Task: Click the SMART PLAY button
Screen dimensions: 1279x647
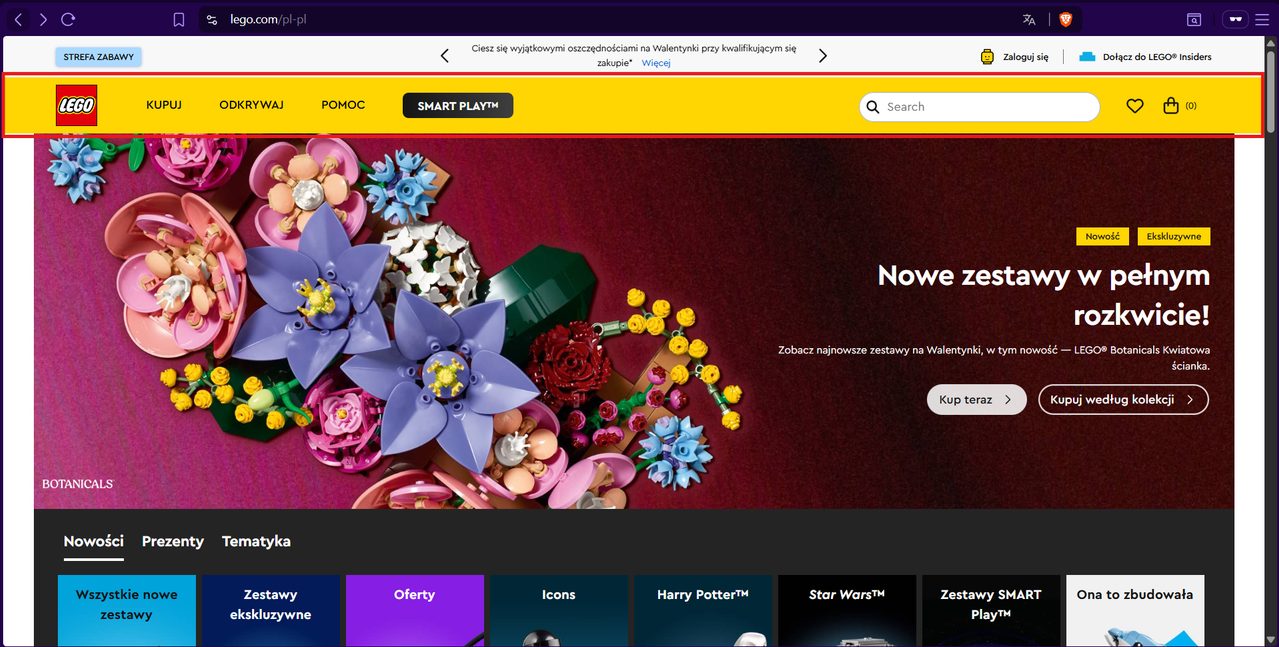Action: pyautogui.click(x=458, y=105)
